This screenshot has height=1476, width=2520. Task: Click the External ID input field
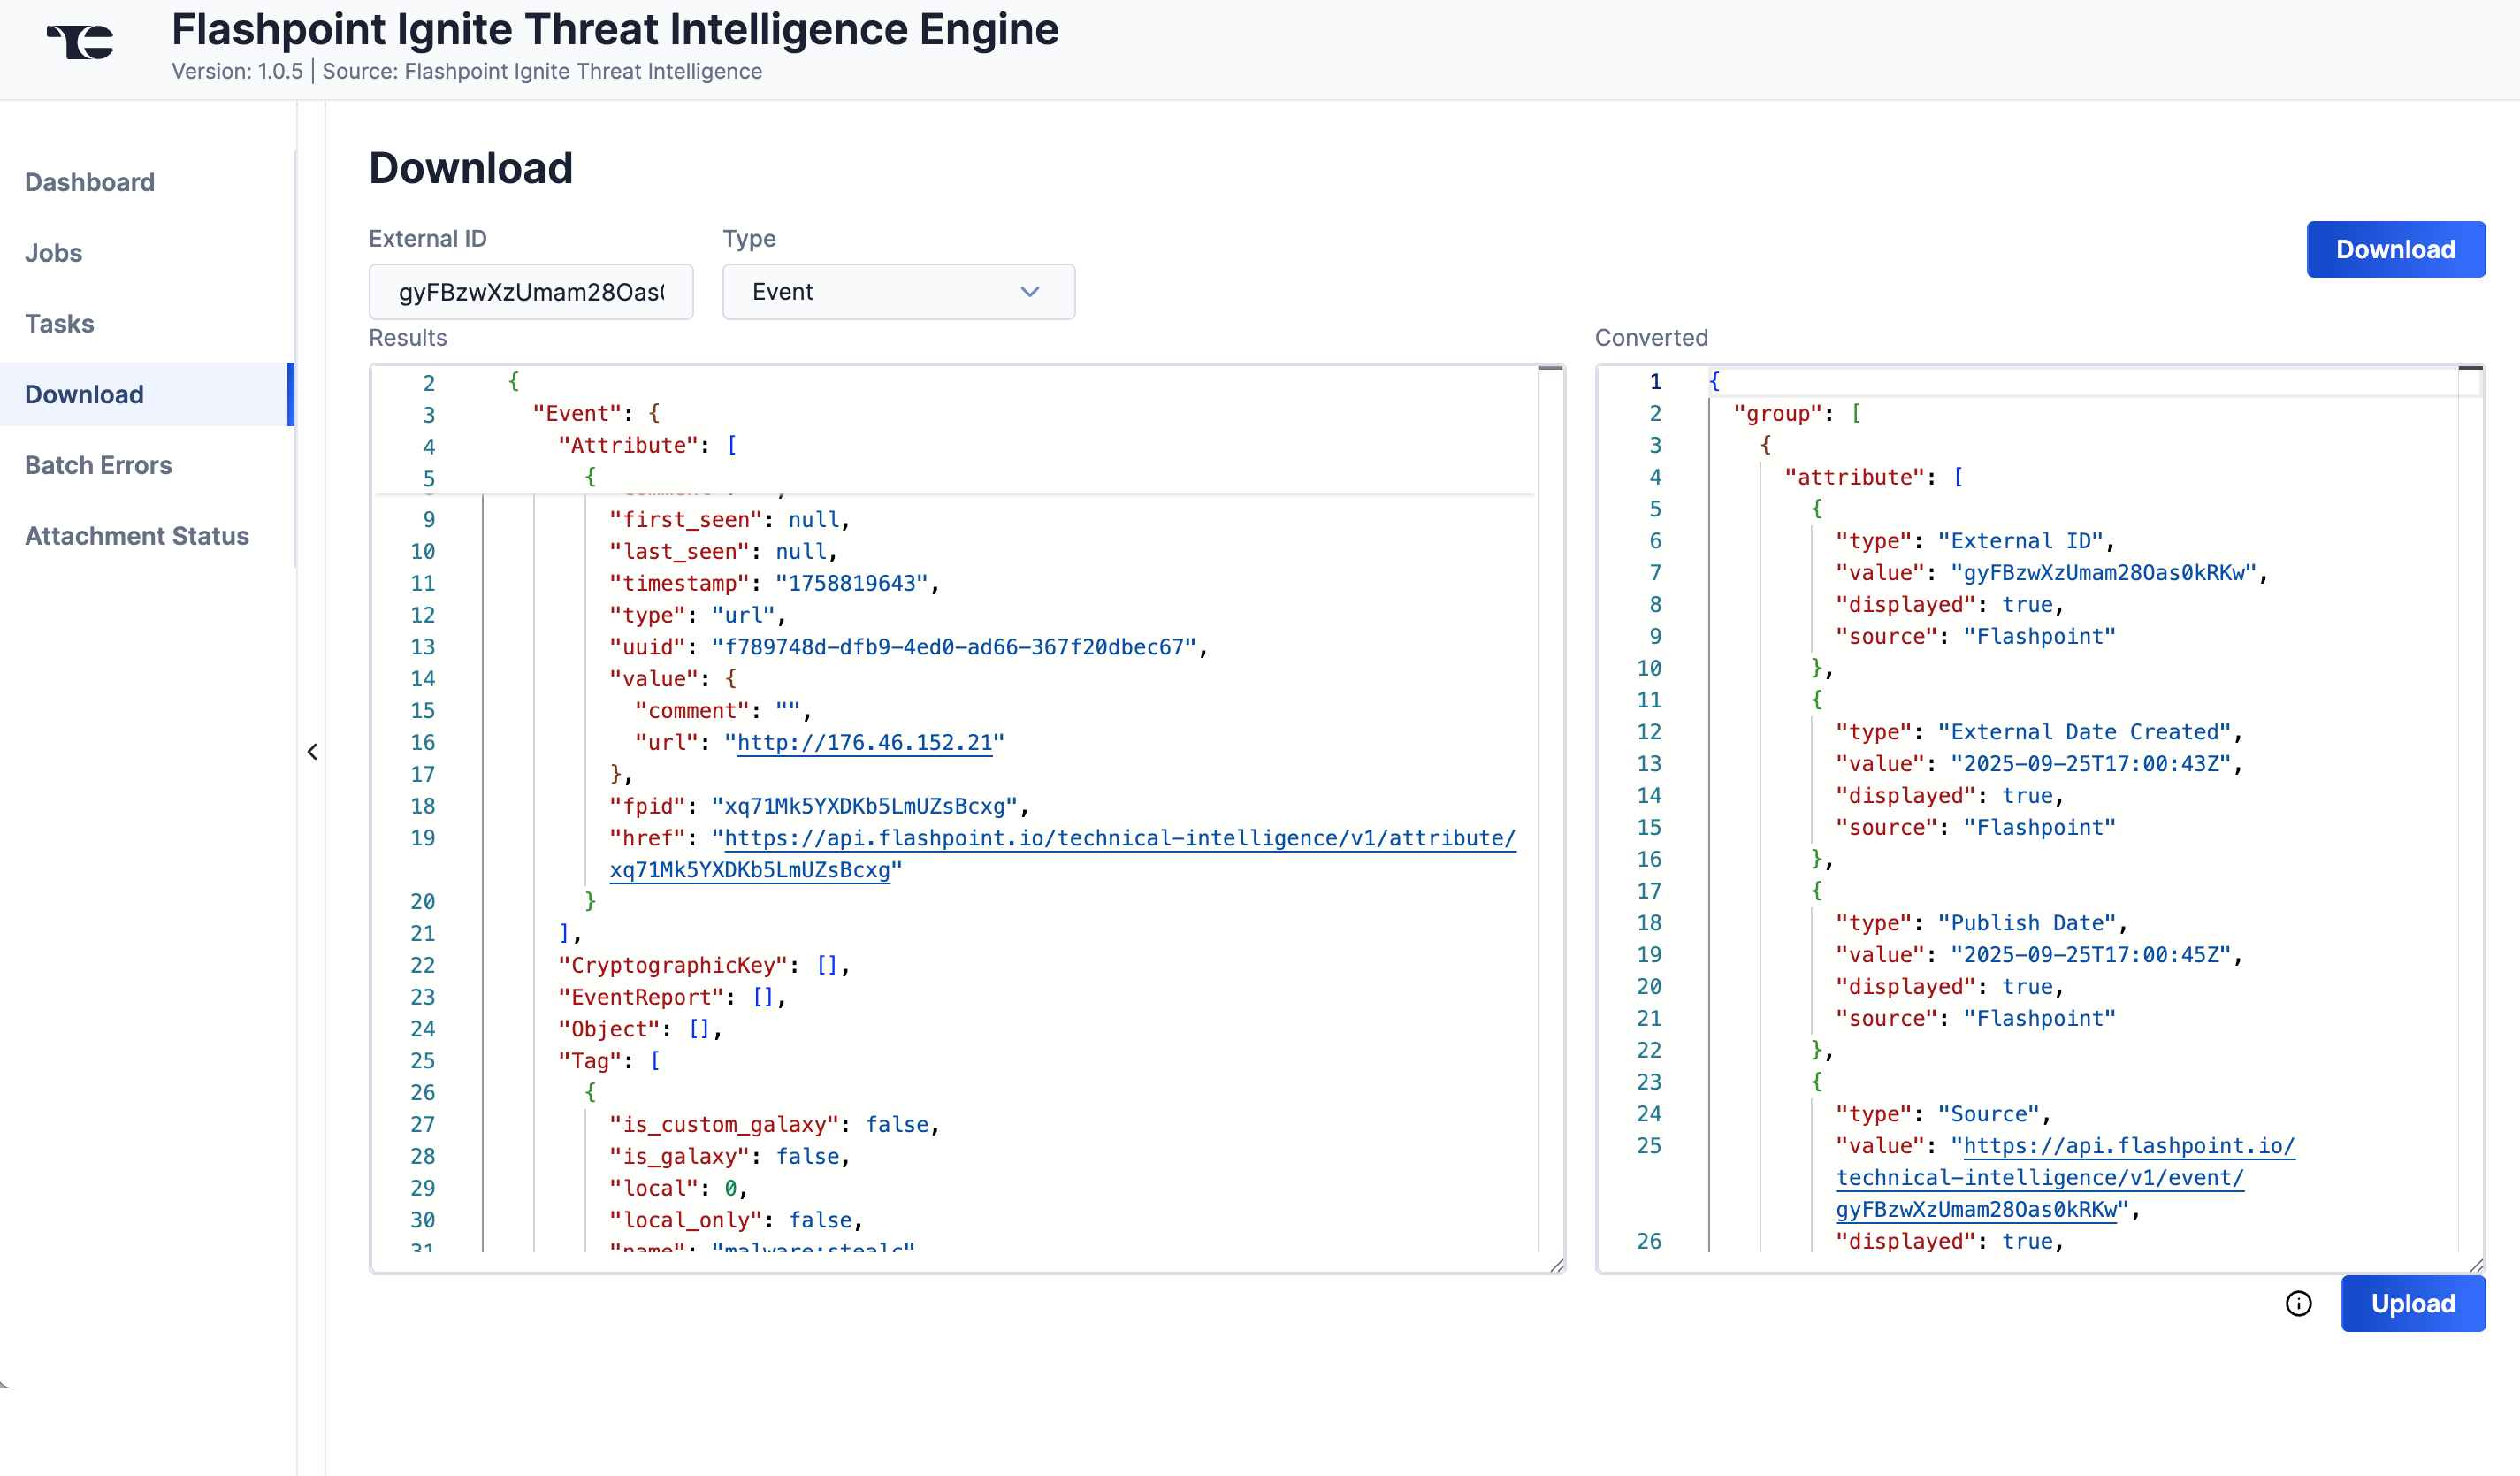[531, 291]
